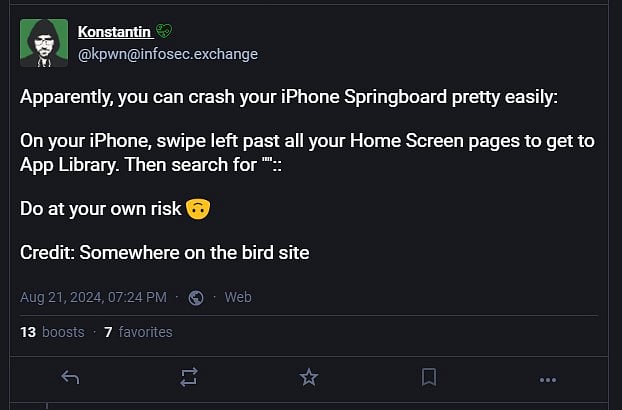Open the three-dot more options menu
This screenshot has width=622, height=410.
click(x=547, y=378)
